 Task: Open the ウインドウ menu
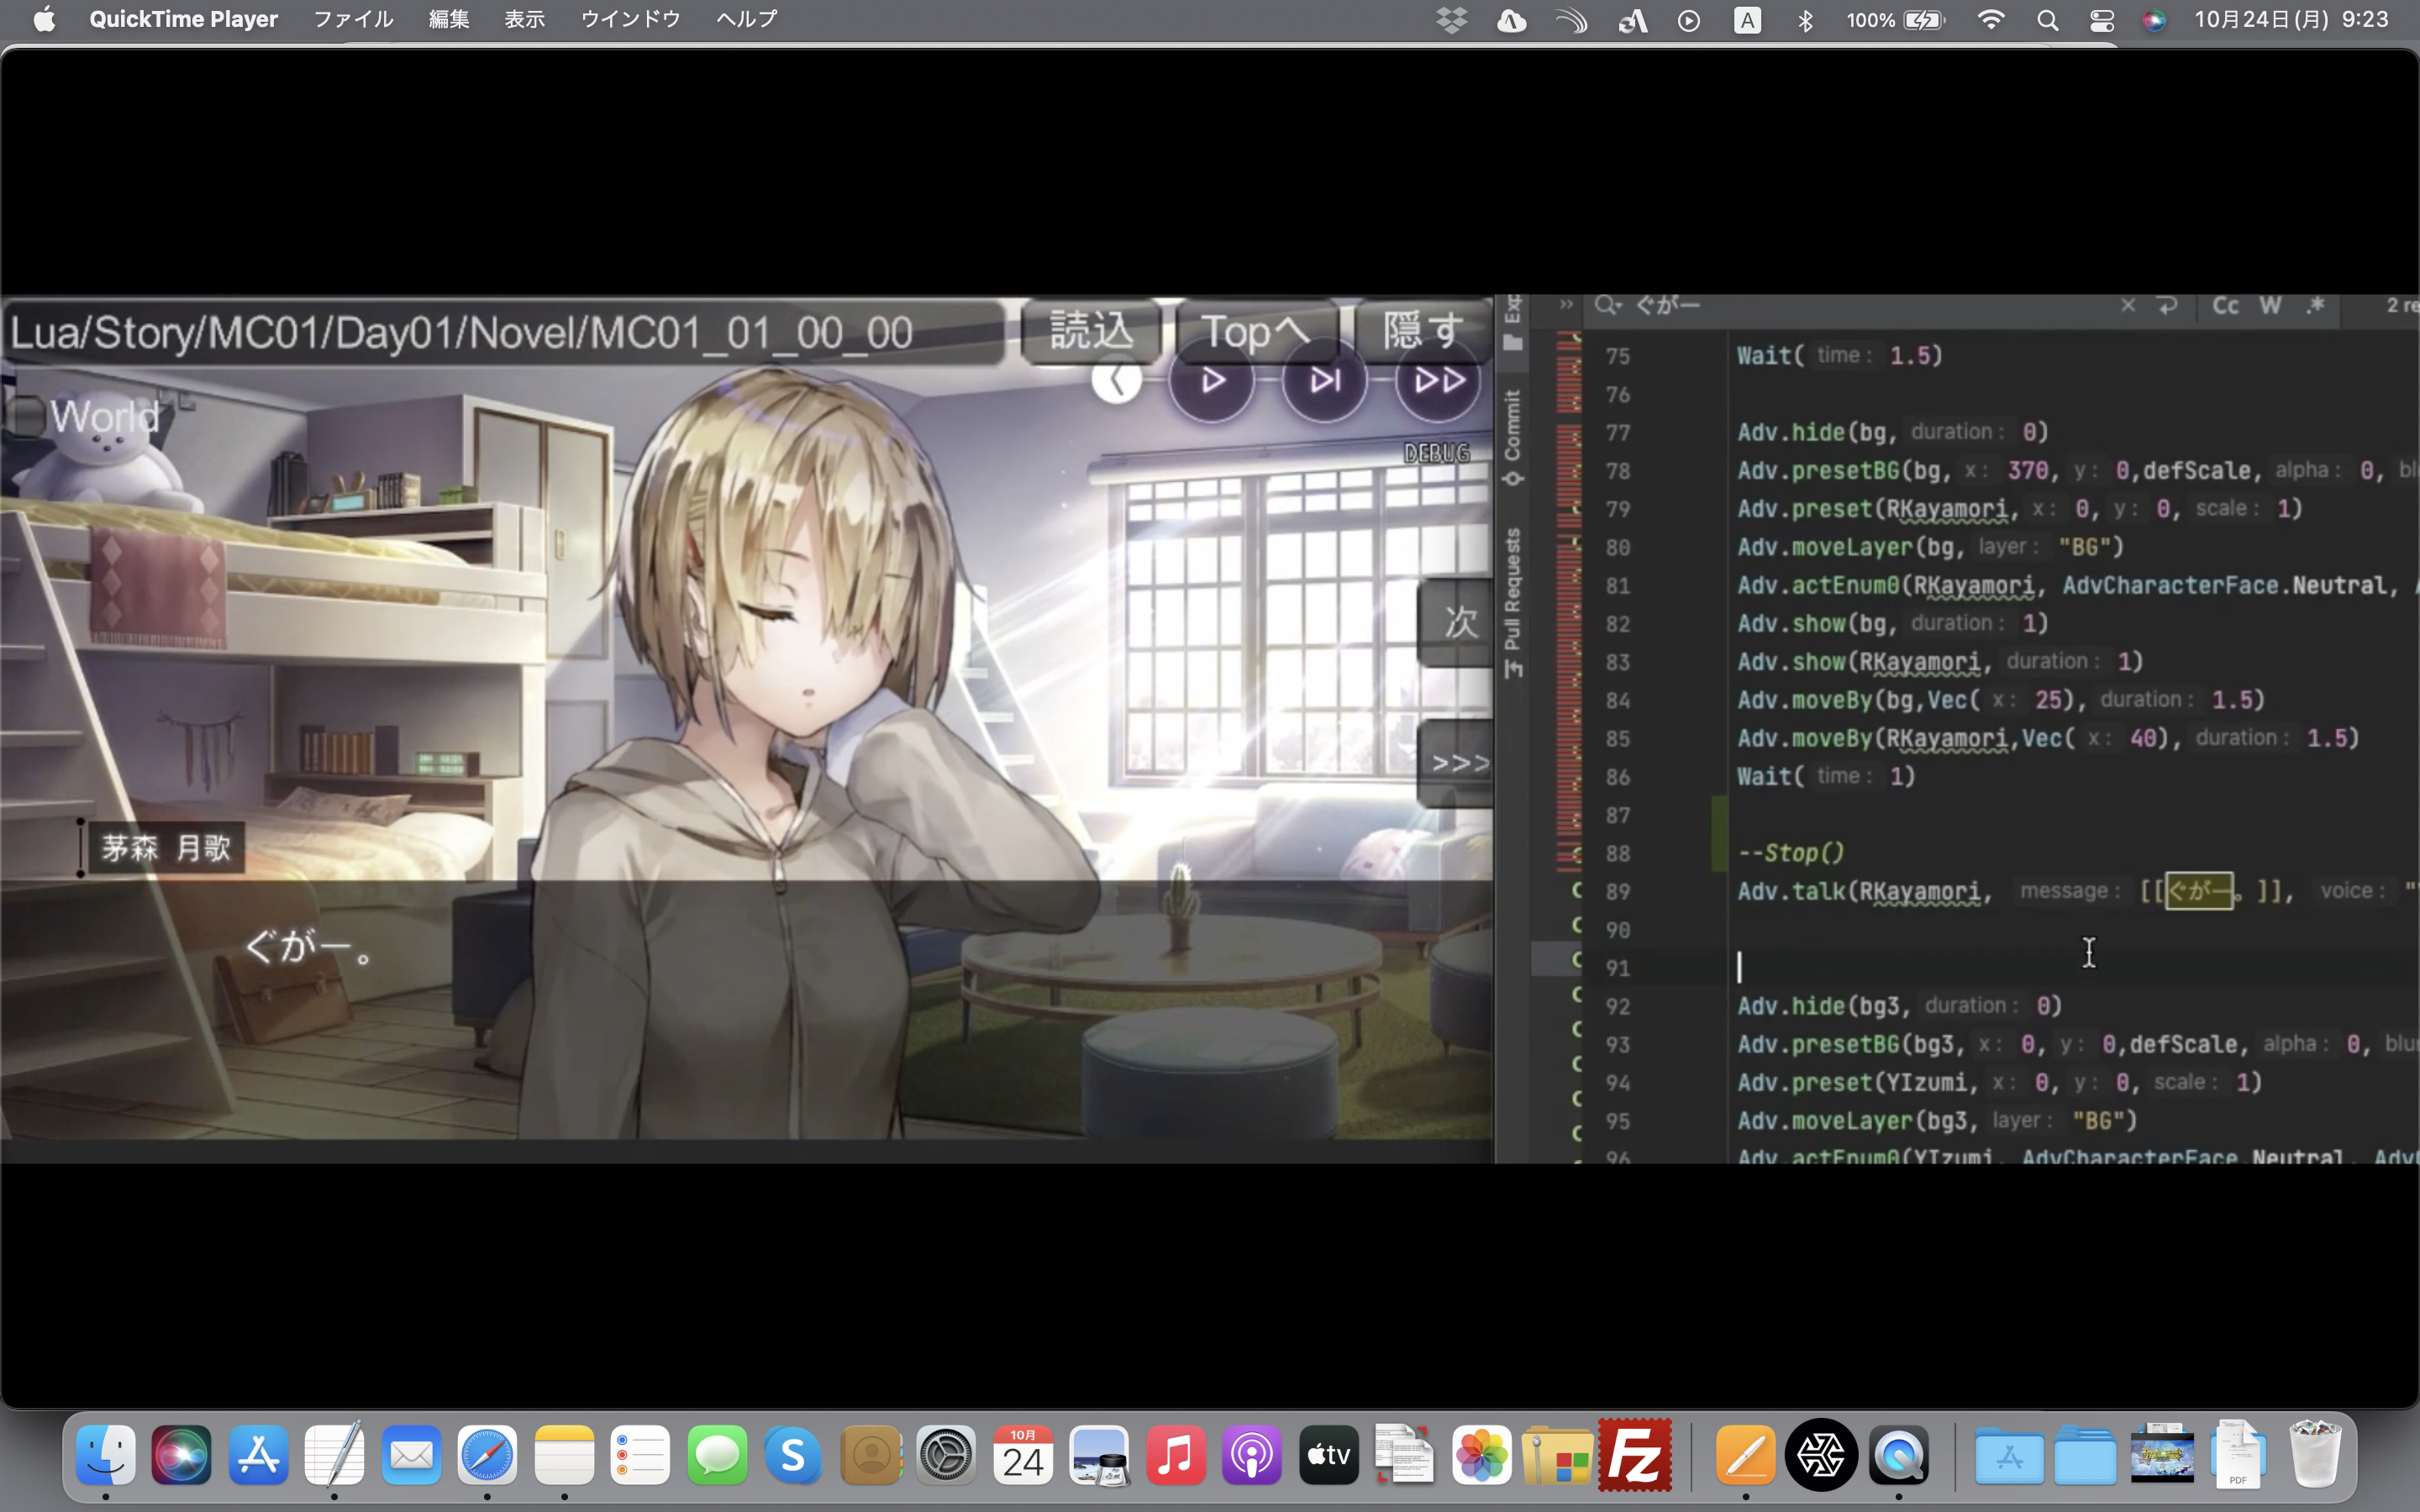(630, 19)
